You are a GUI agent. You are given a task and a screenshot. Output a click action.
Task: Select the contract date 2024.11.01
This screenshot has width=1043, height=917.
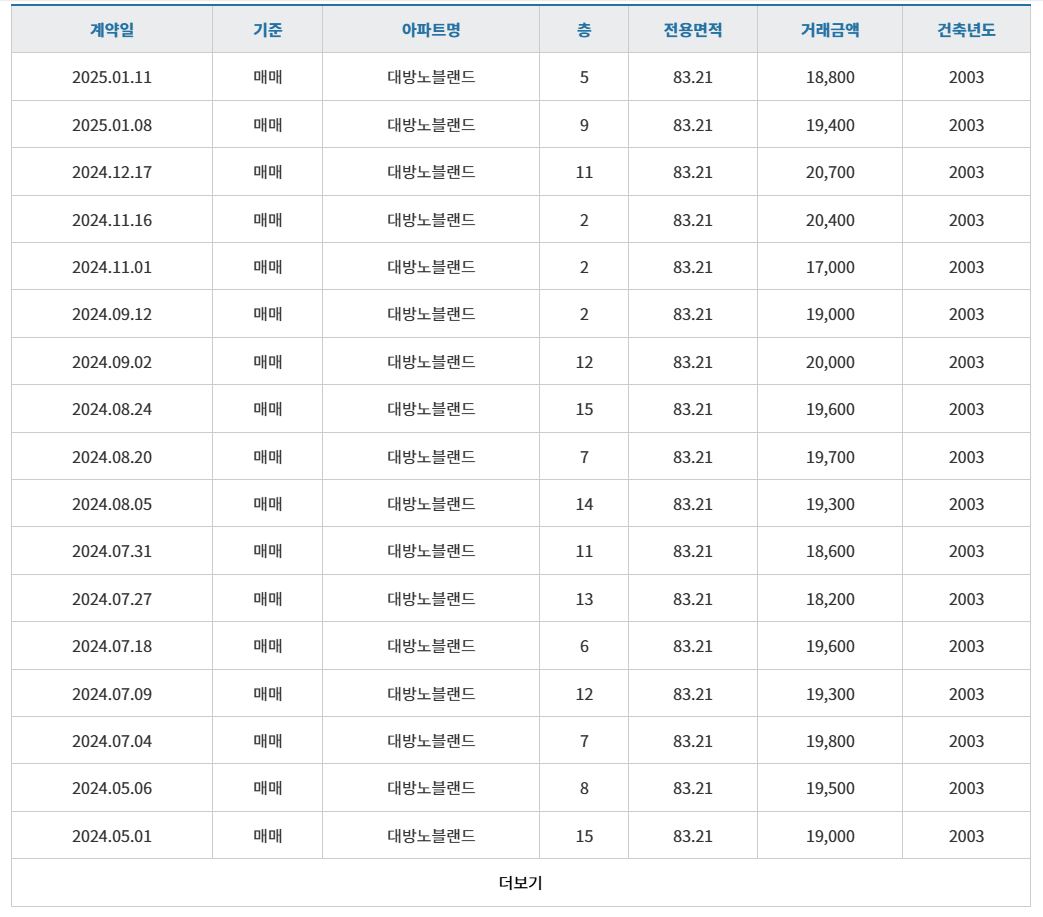pyautogui.click(x=112, y=267)
